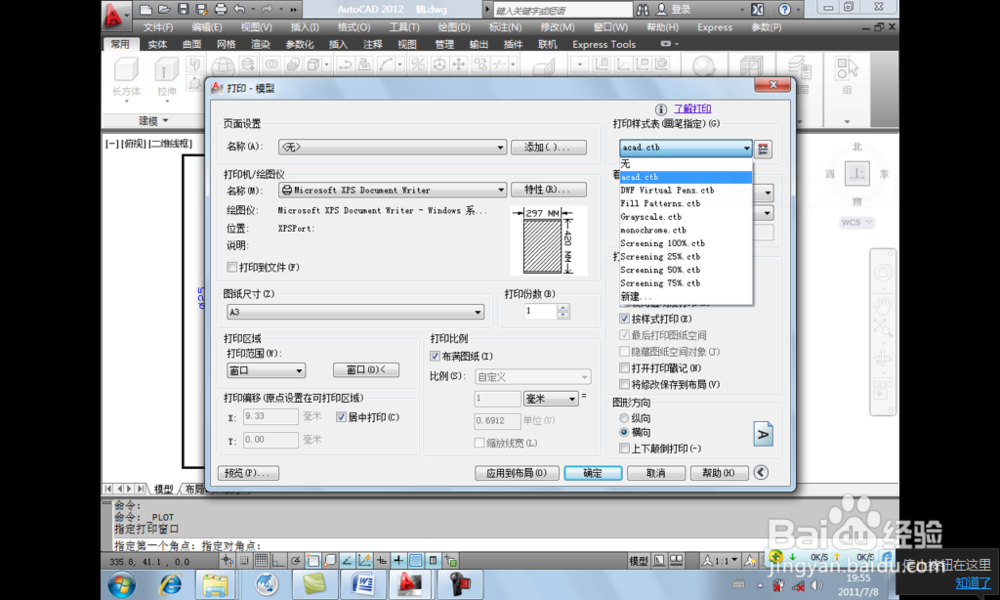The height and width of the screenshot is (600, 1000).
Task: Click 确定 to confirm plot
Action: [592, 473]
